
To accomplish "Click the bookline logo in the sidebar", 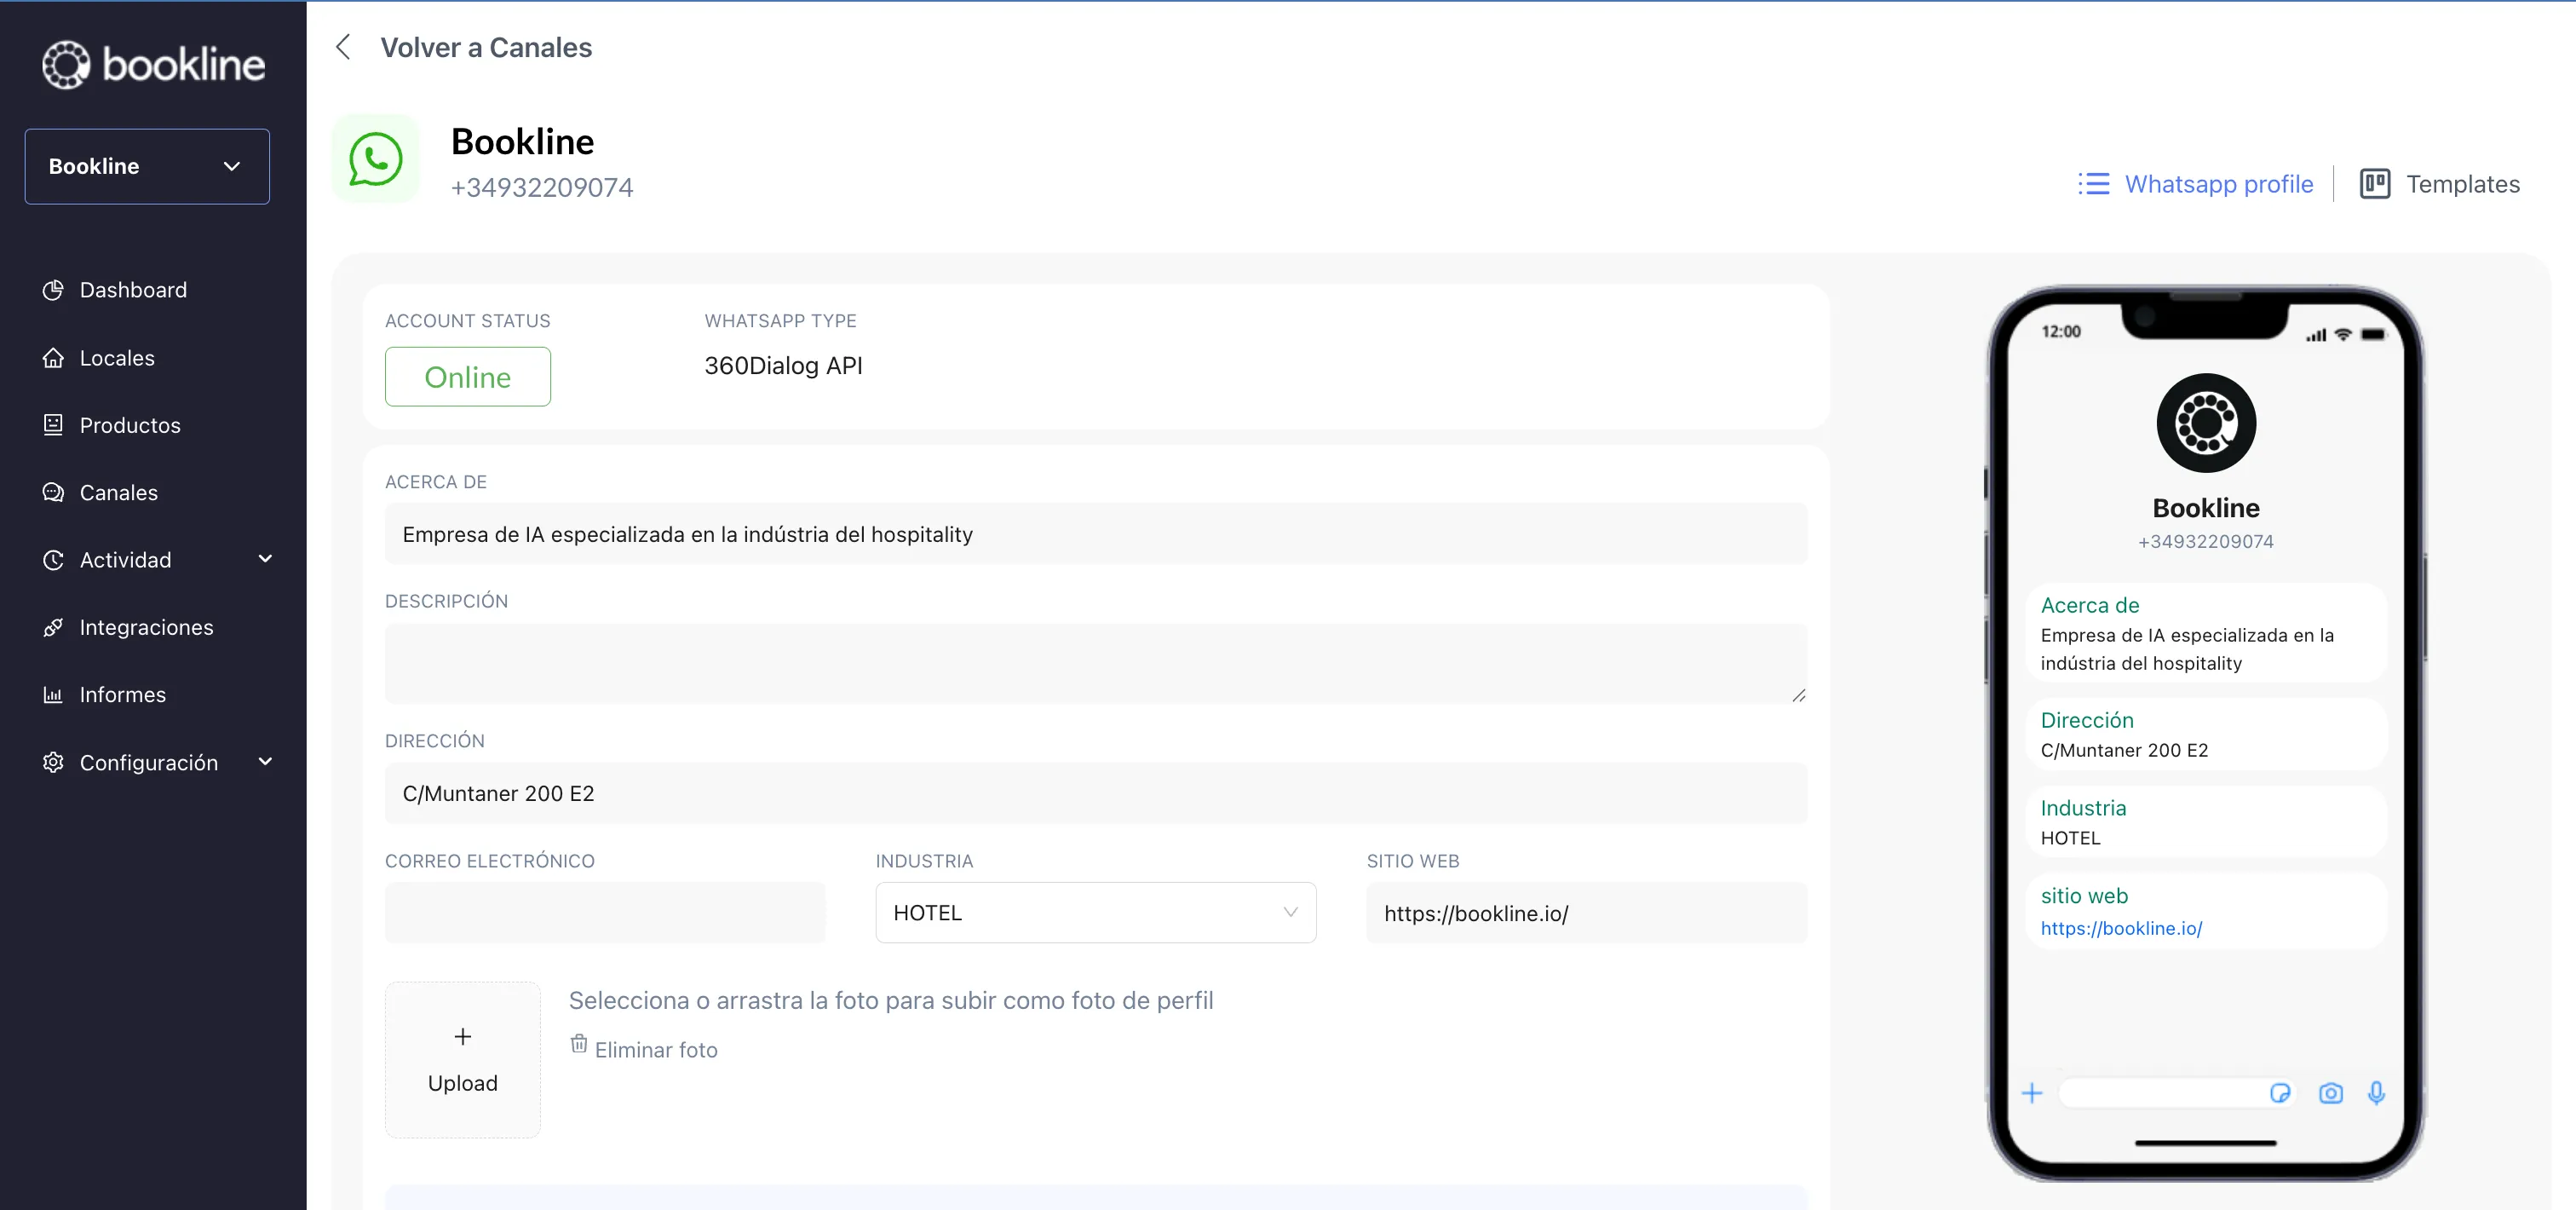I will [153, 65].
